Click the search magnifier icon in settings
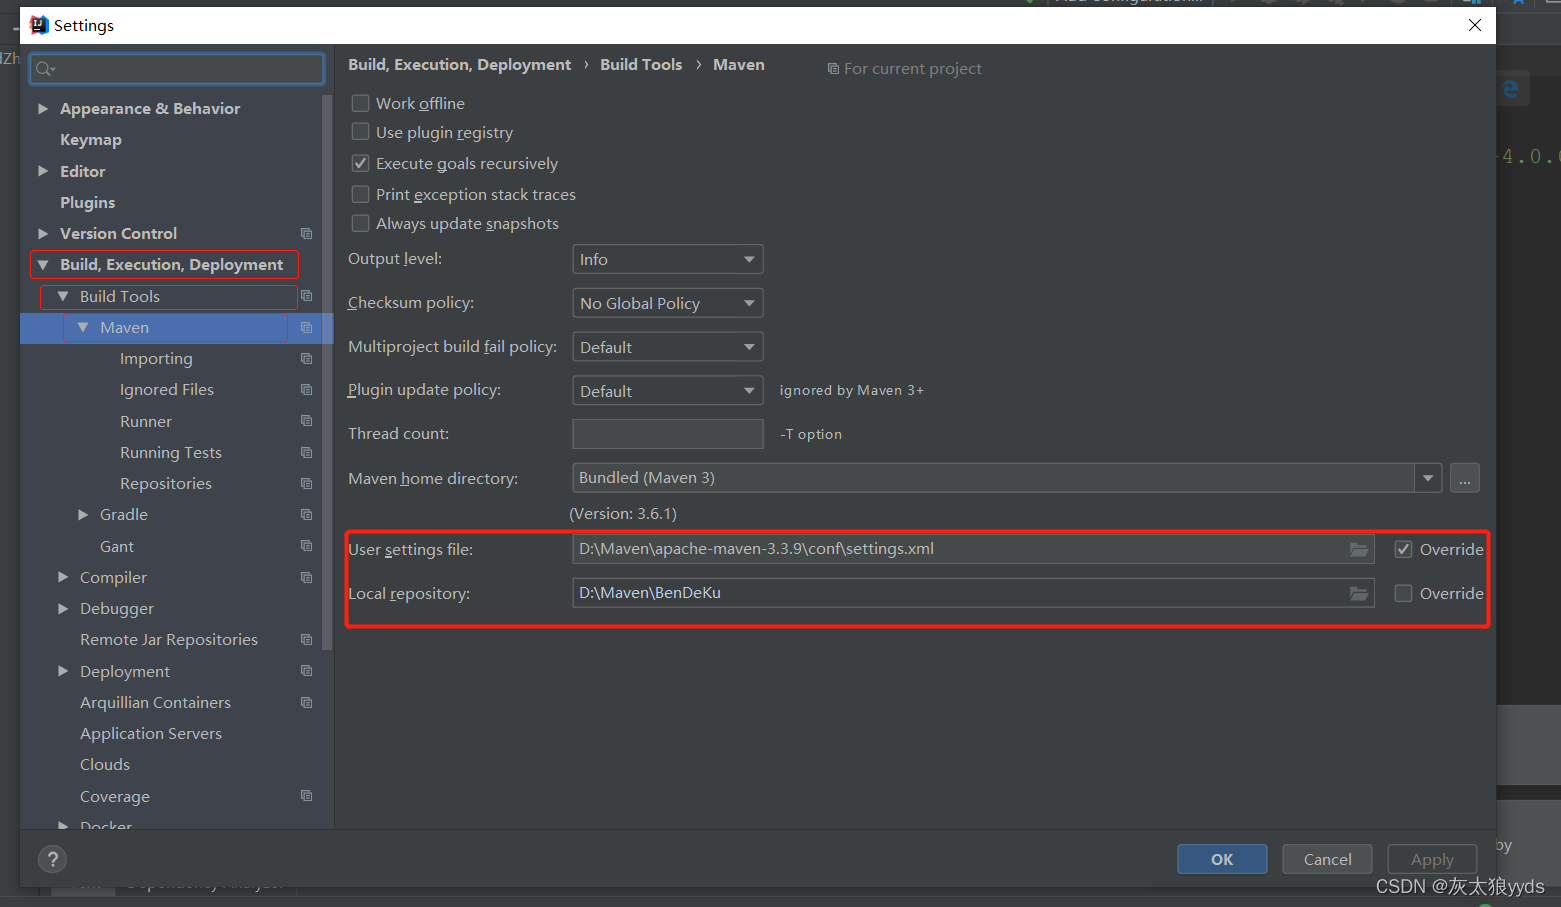 pos(45,69)
